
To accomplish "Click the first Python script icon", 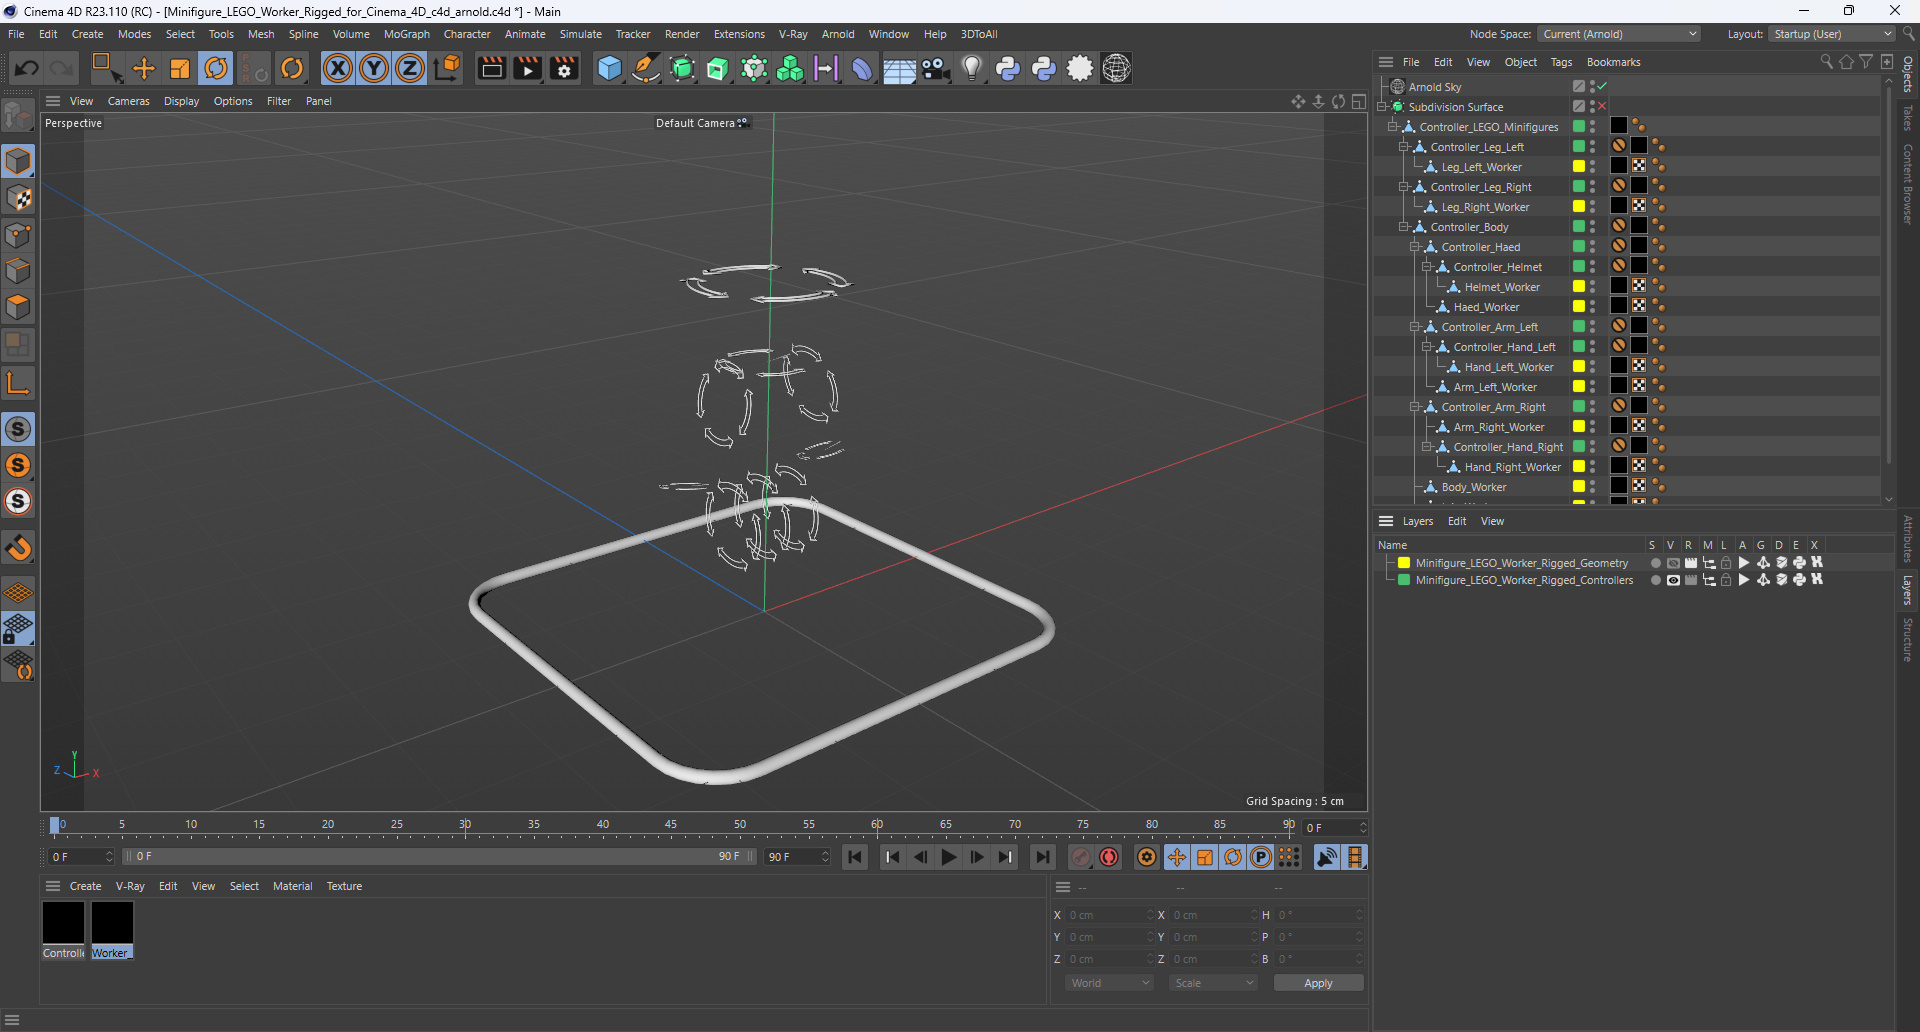I will tap(1008, 68).
